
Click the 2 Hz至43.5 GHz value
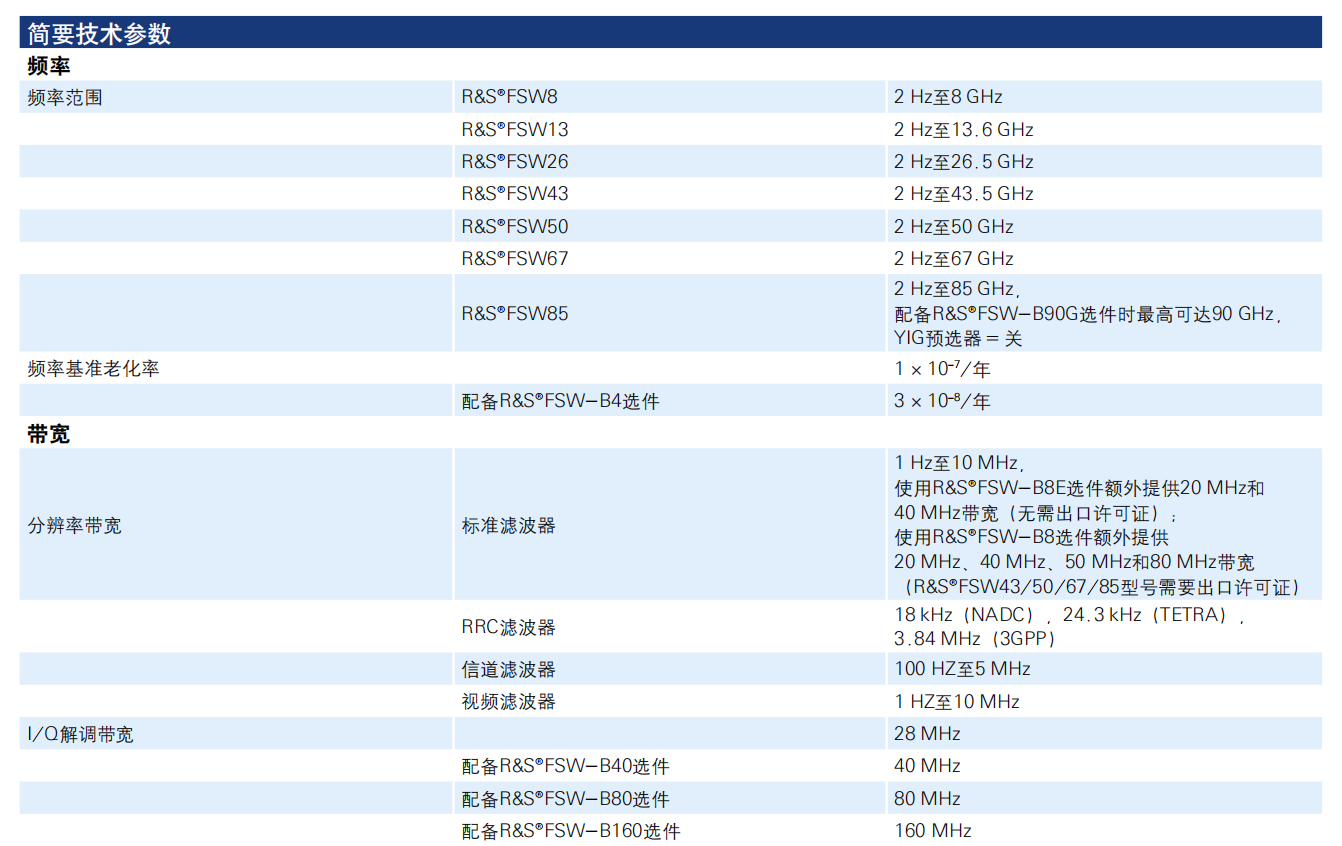pyautogui.click(x=963, y=194)
